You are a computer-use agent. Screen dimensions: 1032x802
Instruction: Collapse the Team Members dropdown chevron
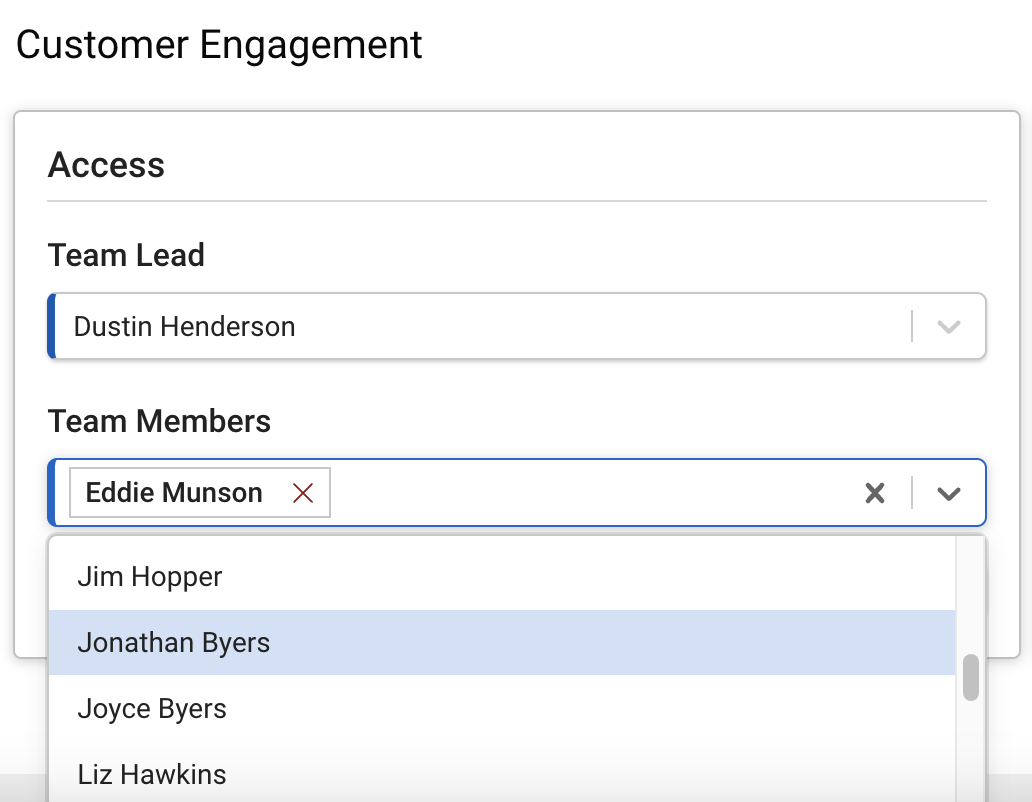tap(948, 493)
